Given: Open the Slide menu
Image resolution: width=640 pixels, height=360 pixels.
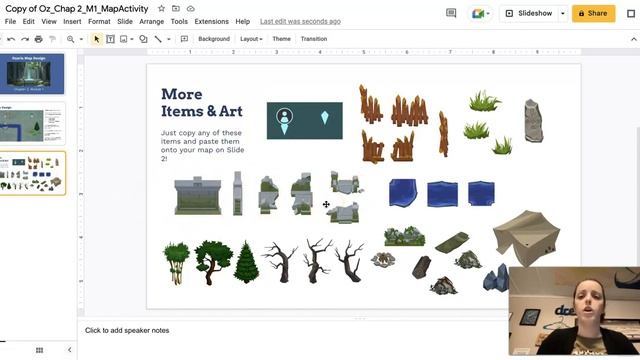Looking at the screenshot, I should (125, 22).
